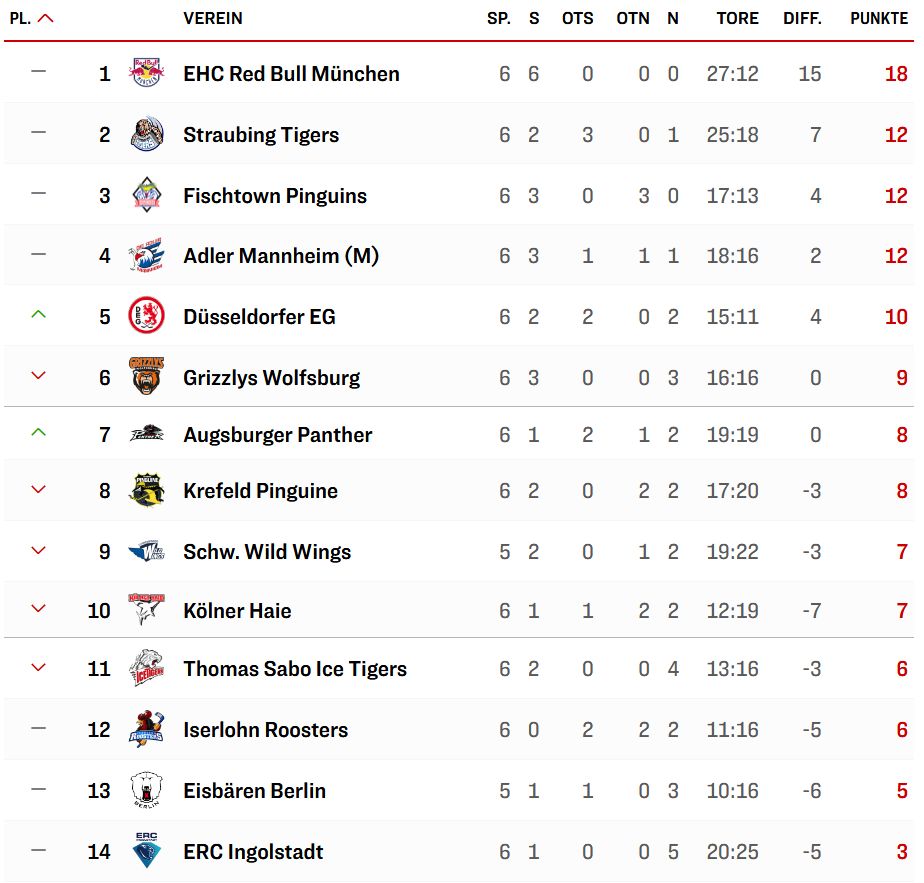Click the Düsseldorfer EG round red logo
The height and width of the screenshot is (883, 924).
[x=146, y=316]
